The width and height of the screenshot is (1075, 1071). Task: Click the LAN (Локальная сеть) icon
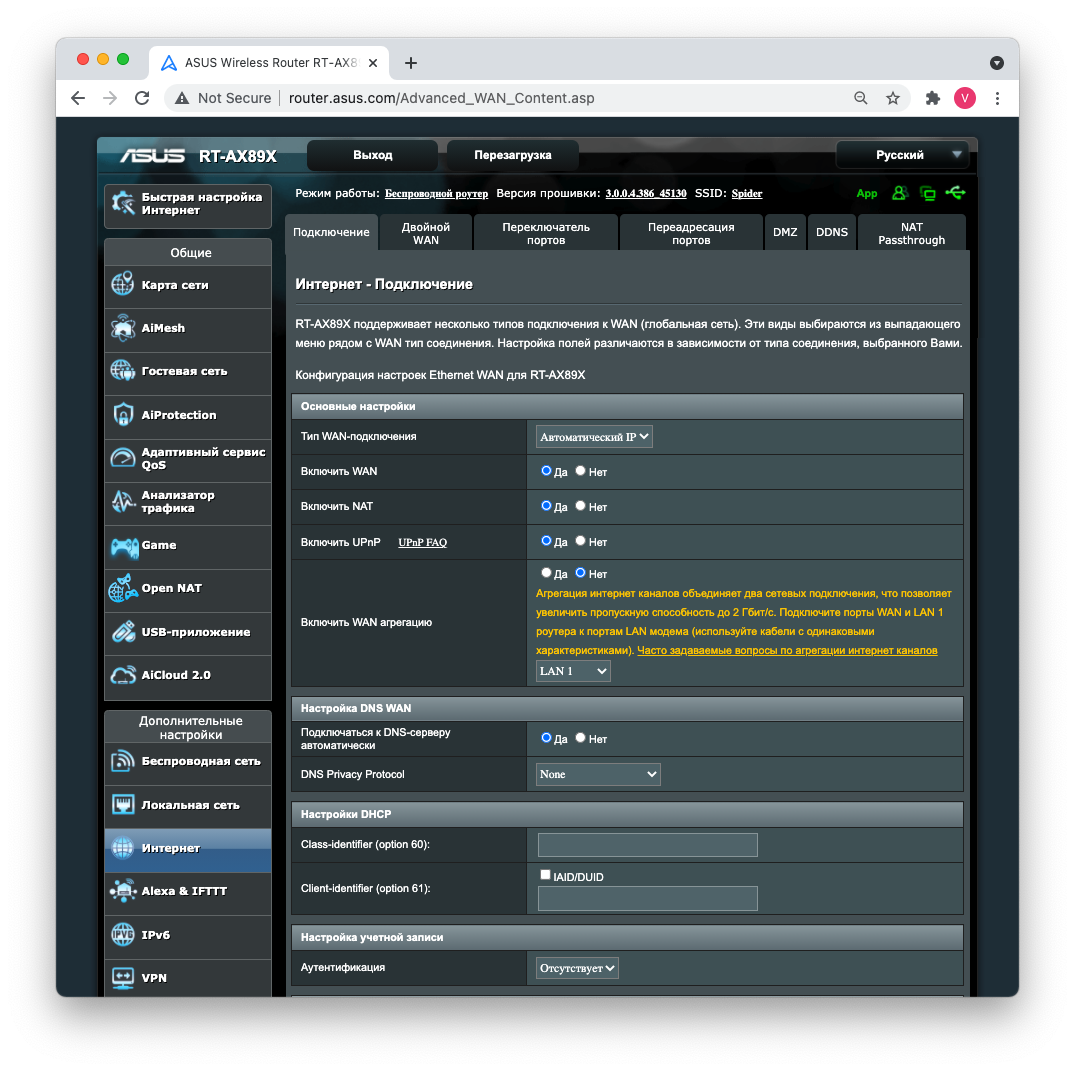point(123,804)
